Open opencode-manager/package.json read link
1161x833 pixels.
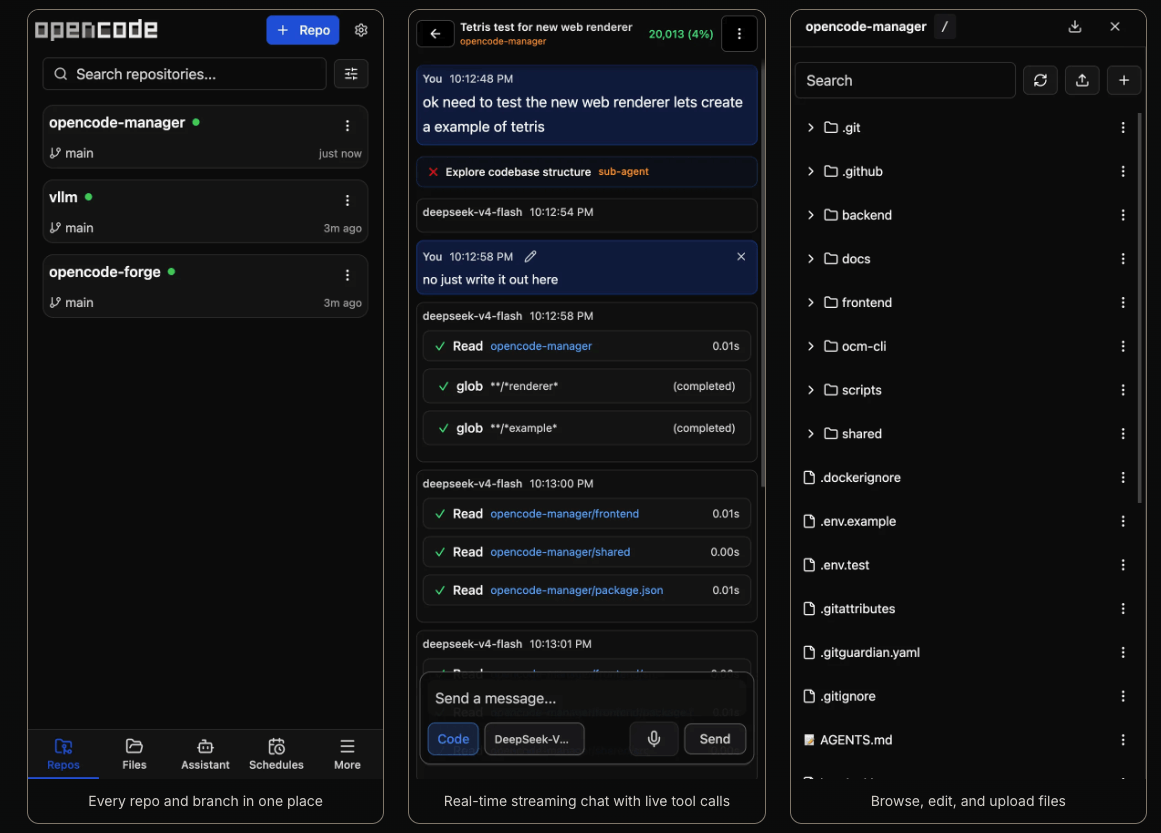coord(577,590)
